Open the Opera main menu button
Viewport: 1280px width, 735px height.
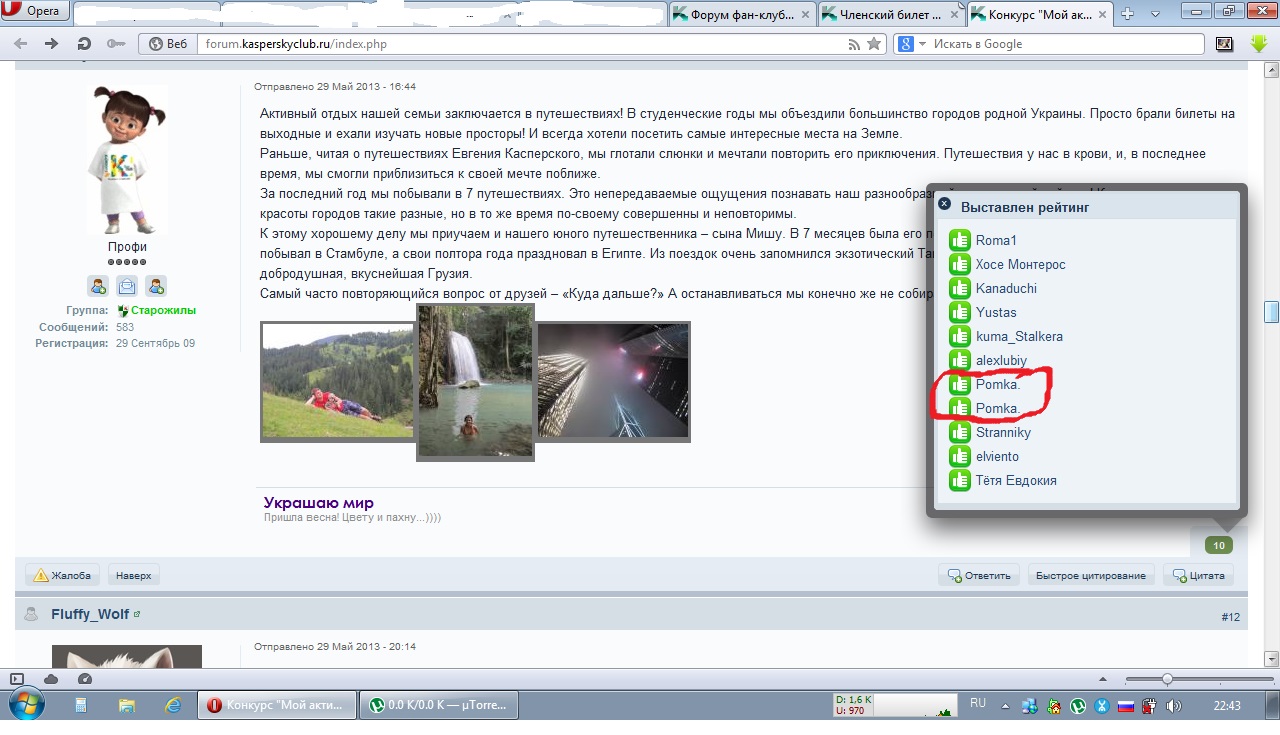coord(34,12)
